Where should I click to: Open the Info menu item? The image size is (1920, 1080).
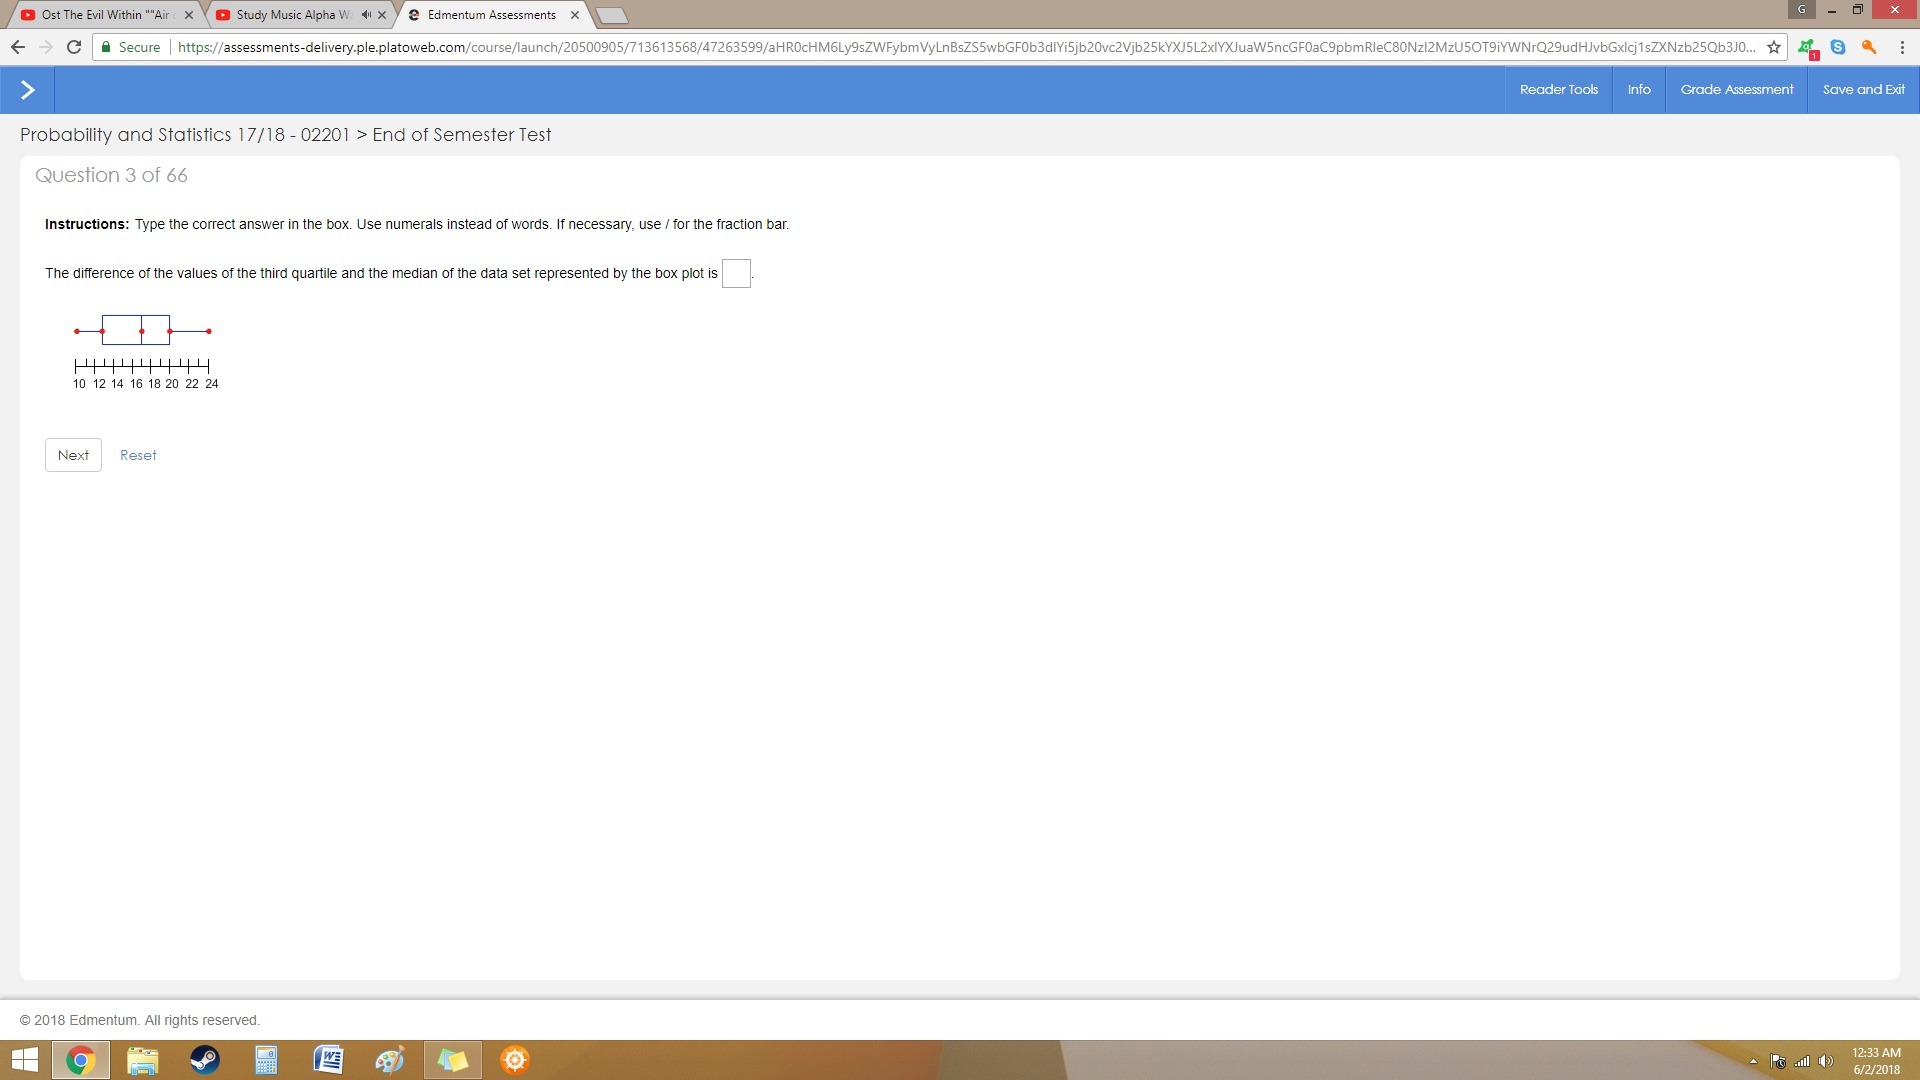click(x=1638, y=90)
